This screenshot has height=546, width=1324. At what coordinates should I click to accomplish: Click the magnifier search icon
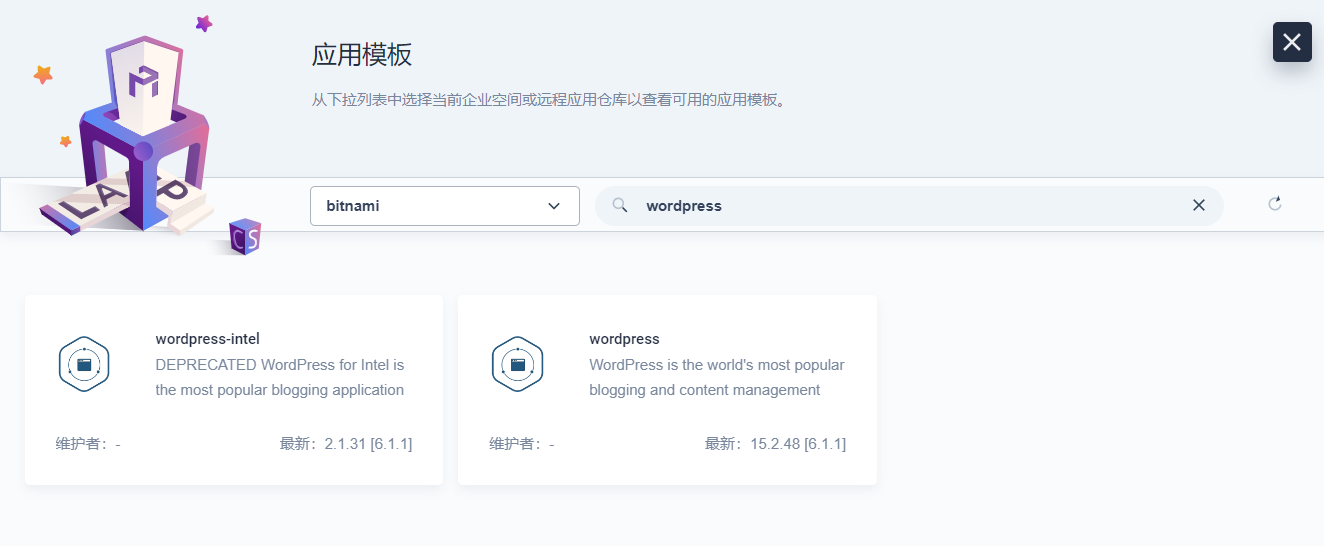(620, 205)
